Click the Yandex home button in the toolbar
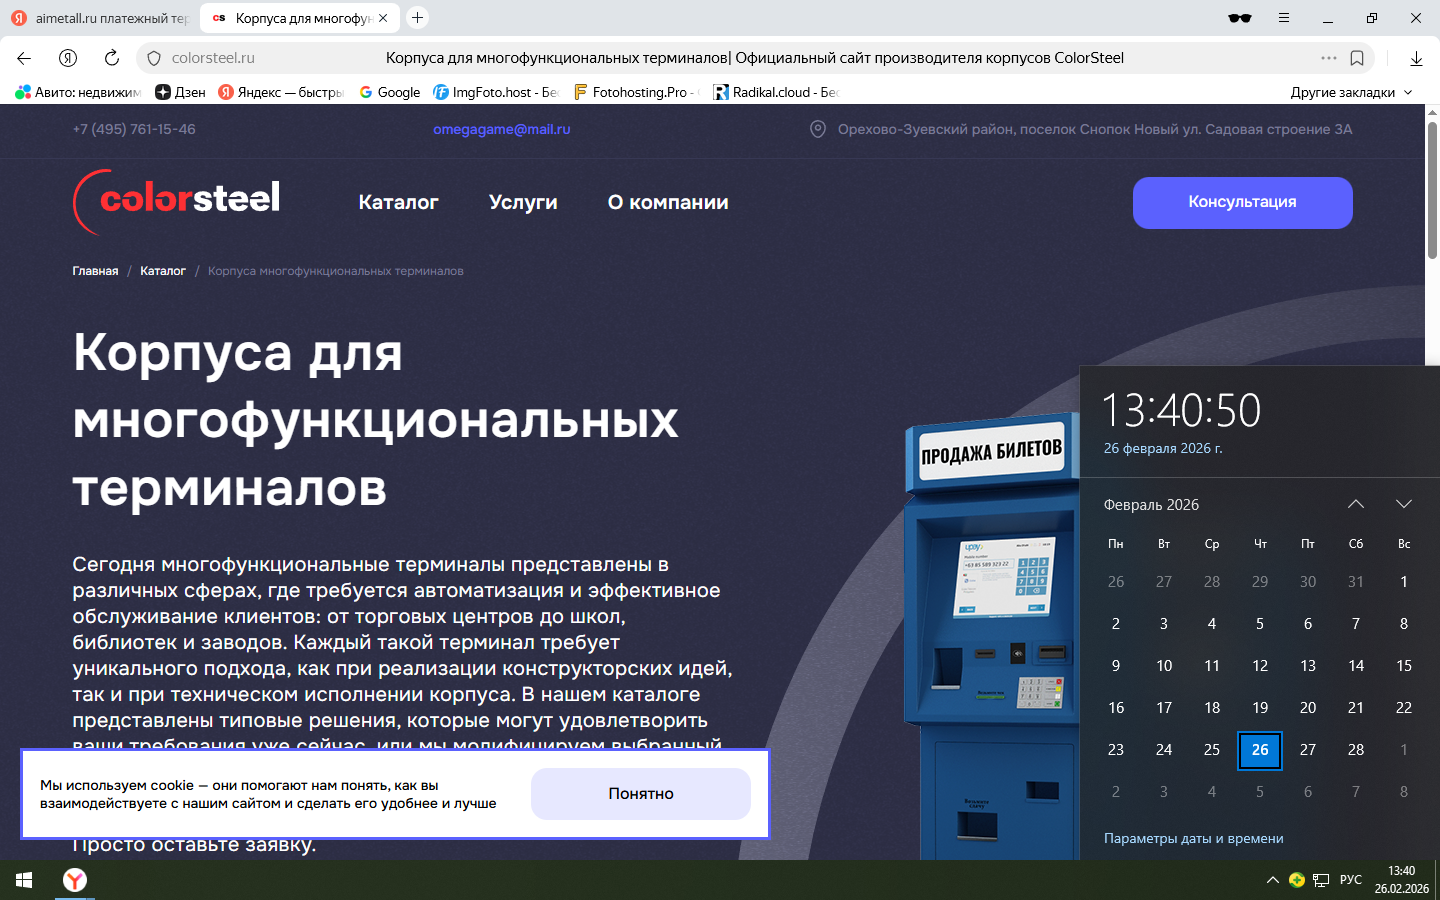The height and width of the screenshot is (900, 1440). tap(68, 58)
